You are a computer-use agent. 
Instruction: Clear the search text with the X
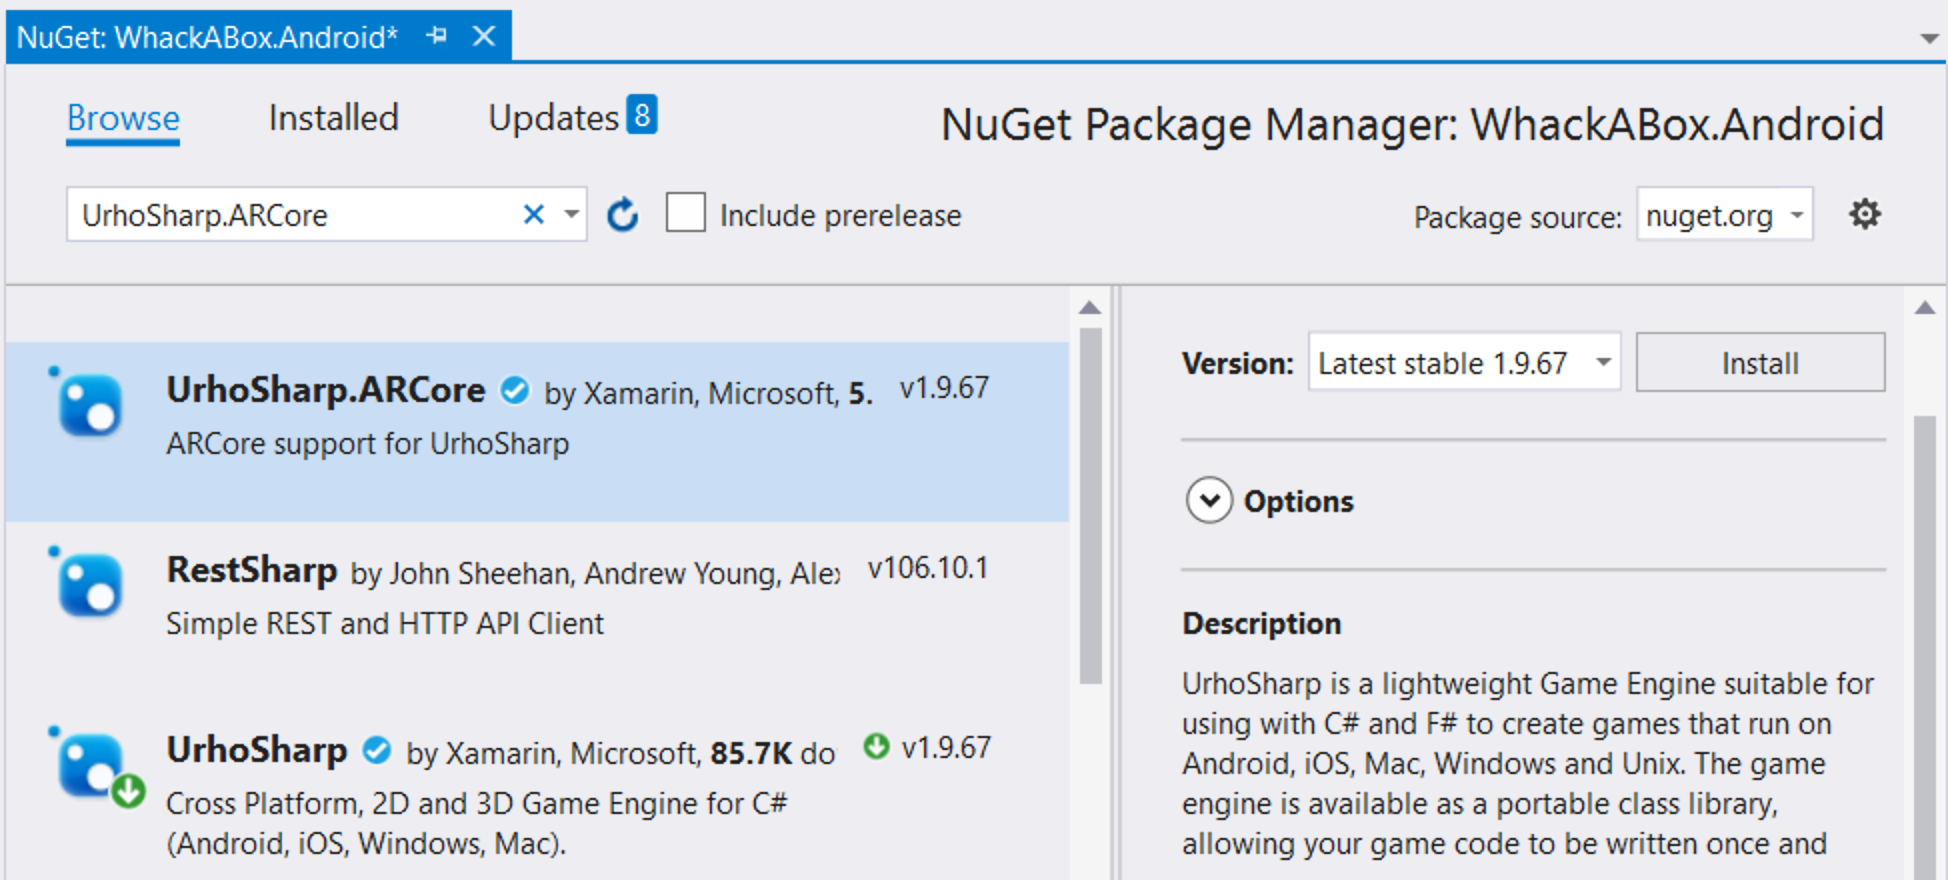[x=534, y=214]
